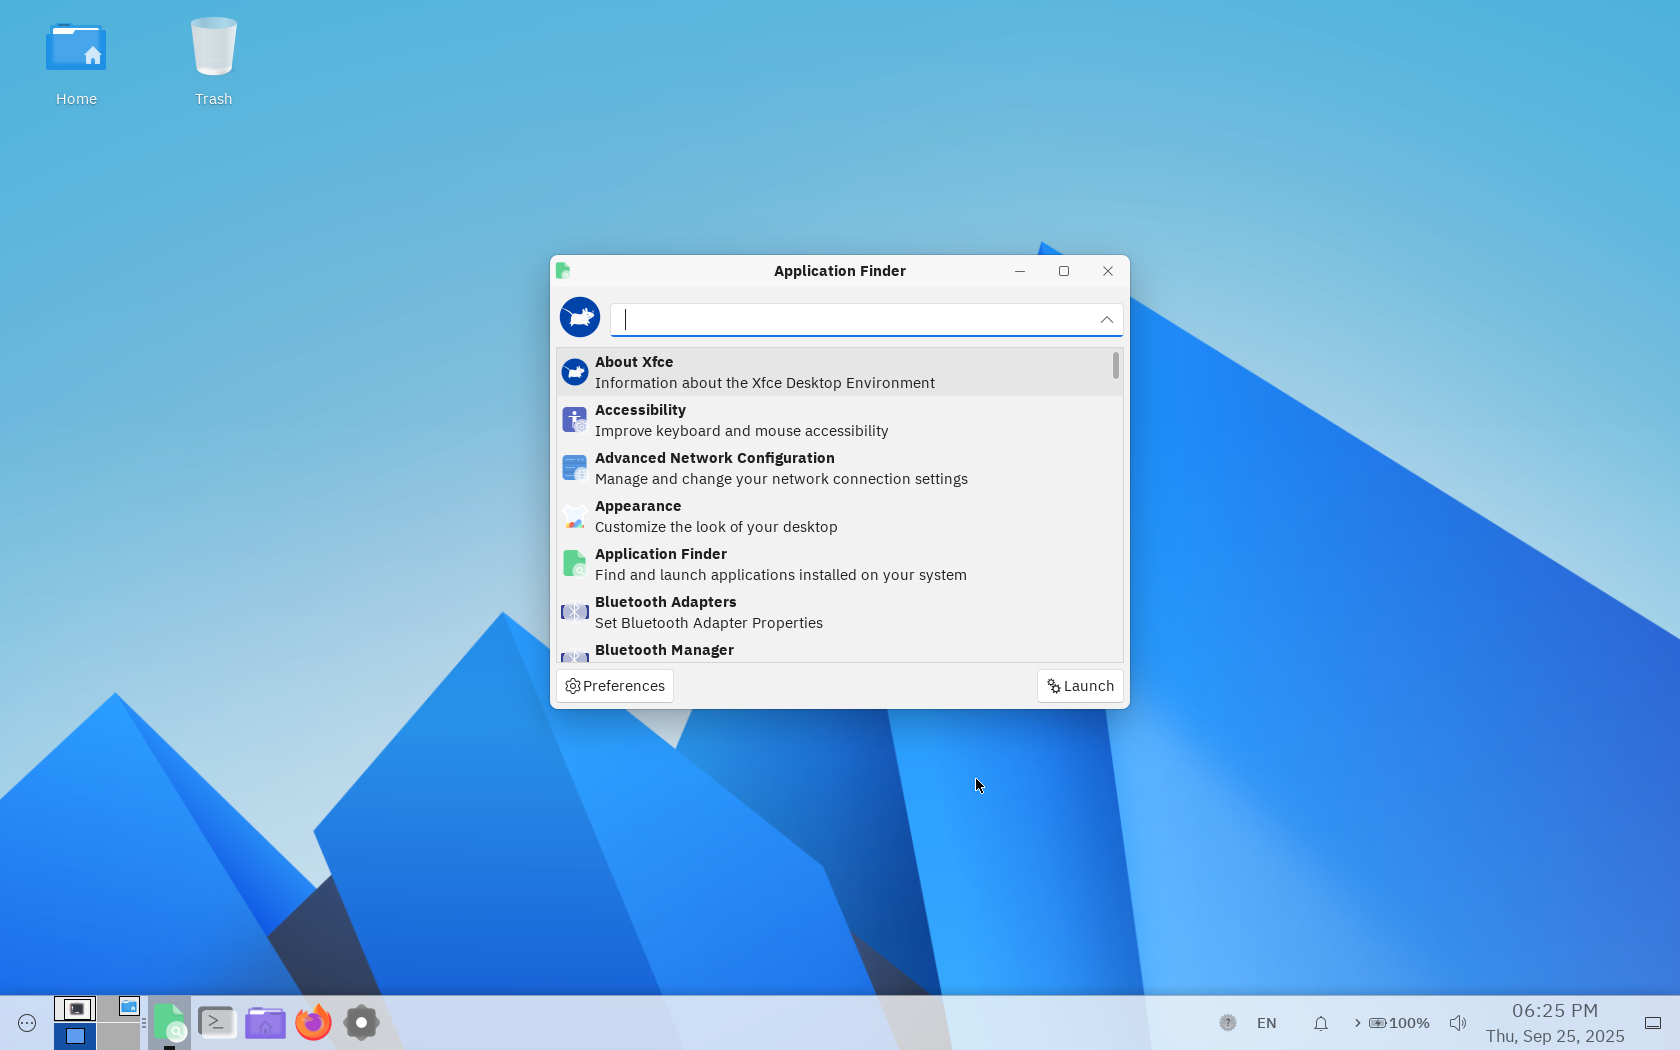Click the show desktop icon at panel end

point(1653,1023)
